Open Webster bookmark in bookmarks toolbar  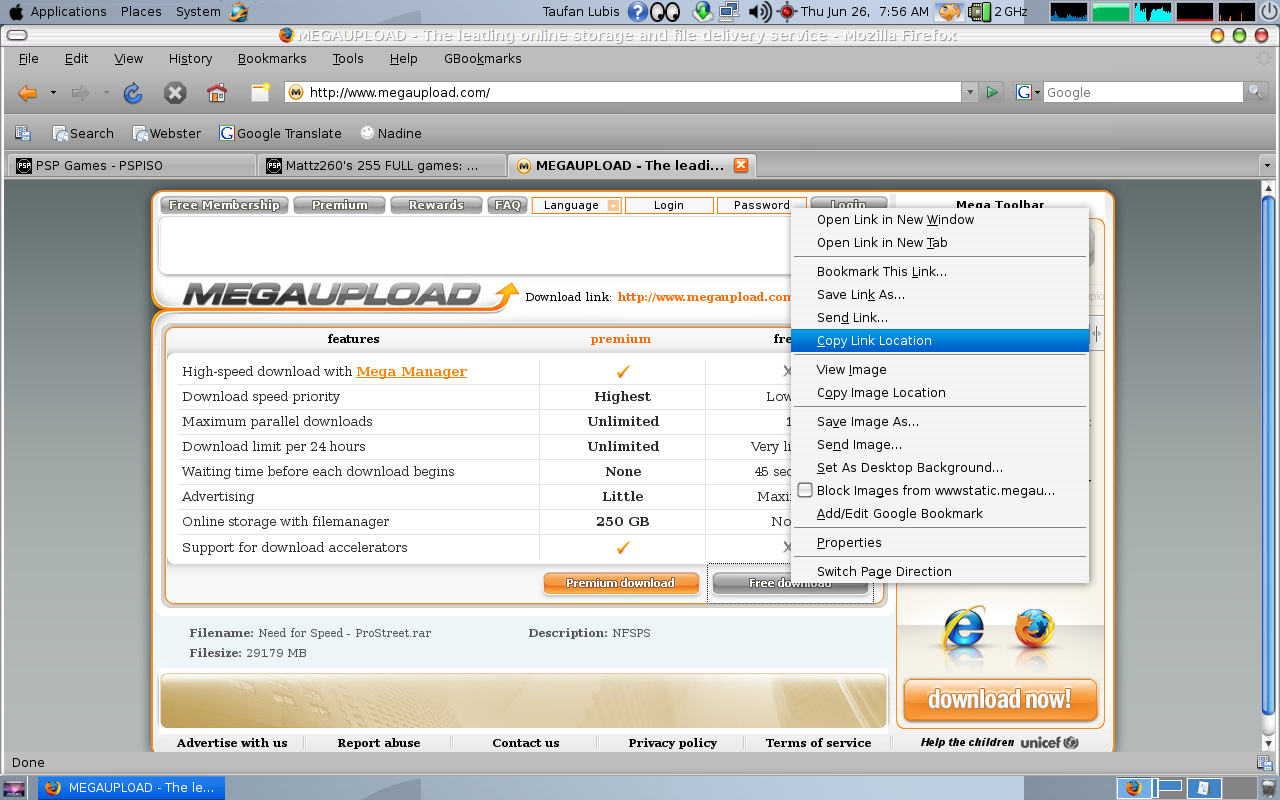tap(166, 133)
